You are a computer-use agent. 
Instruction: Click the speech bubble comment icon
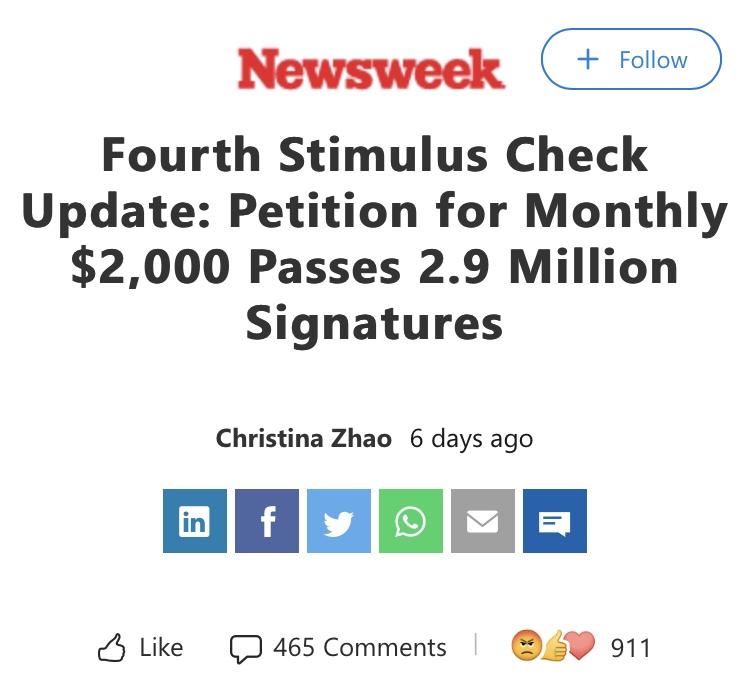(245, 649)
